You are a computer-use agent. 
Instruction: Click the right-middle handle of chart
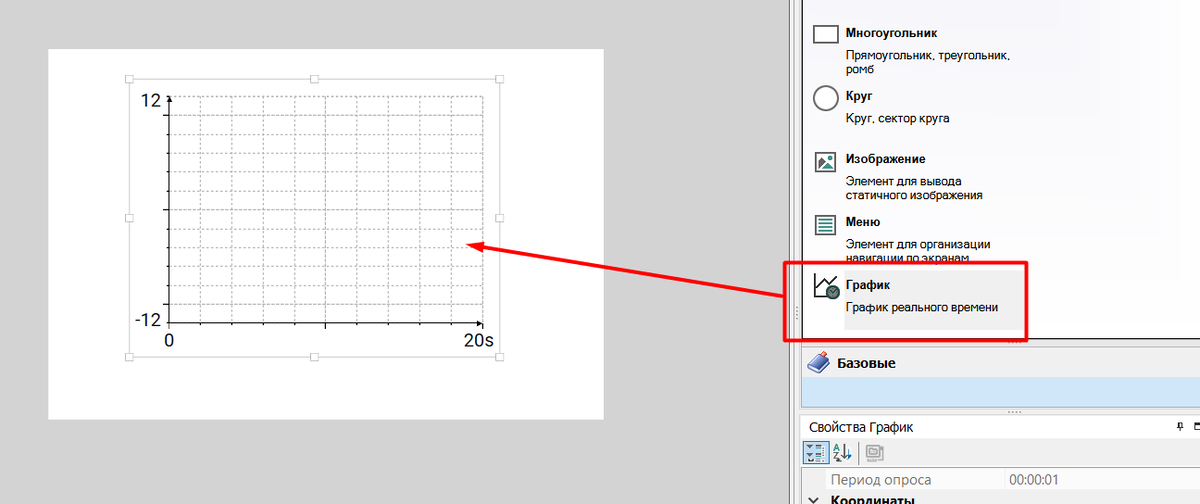point(500,217)
